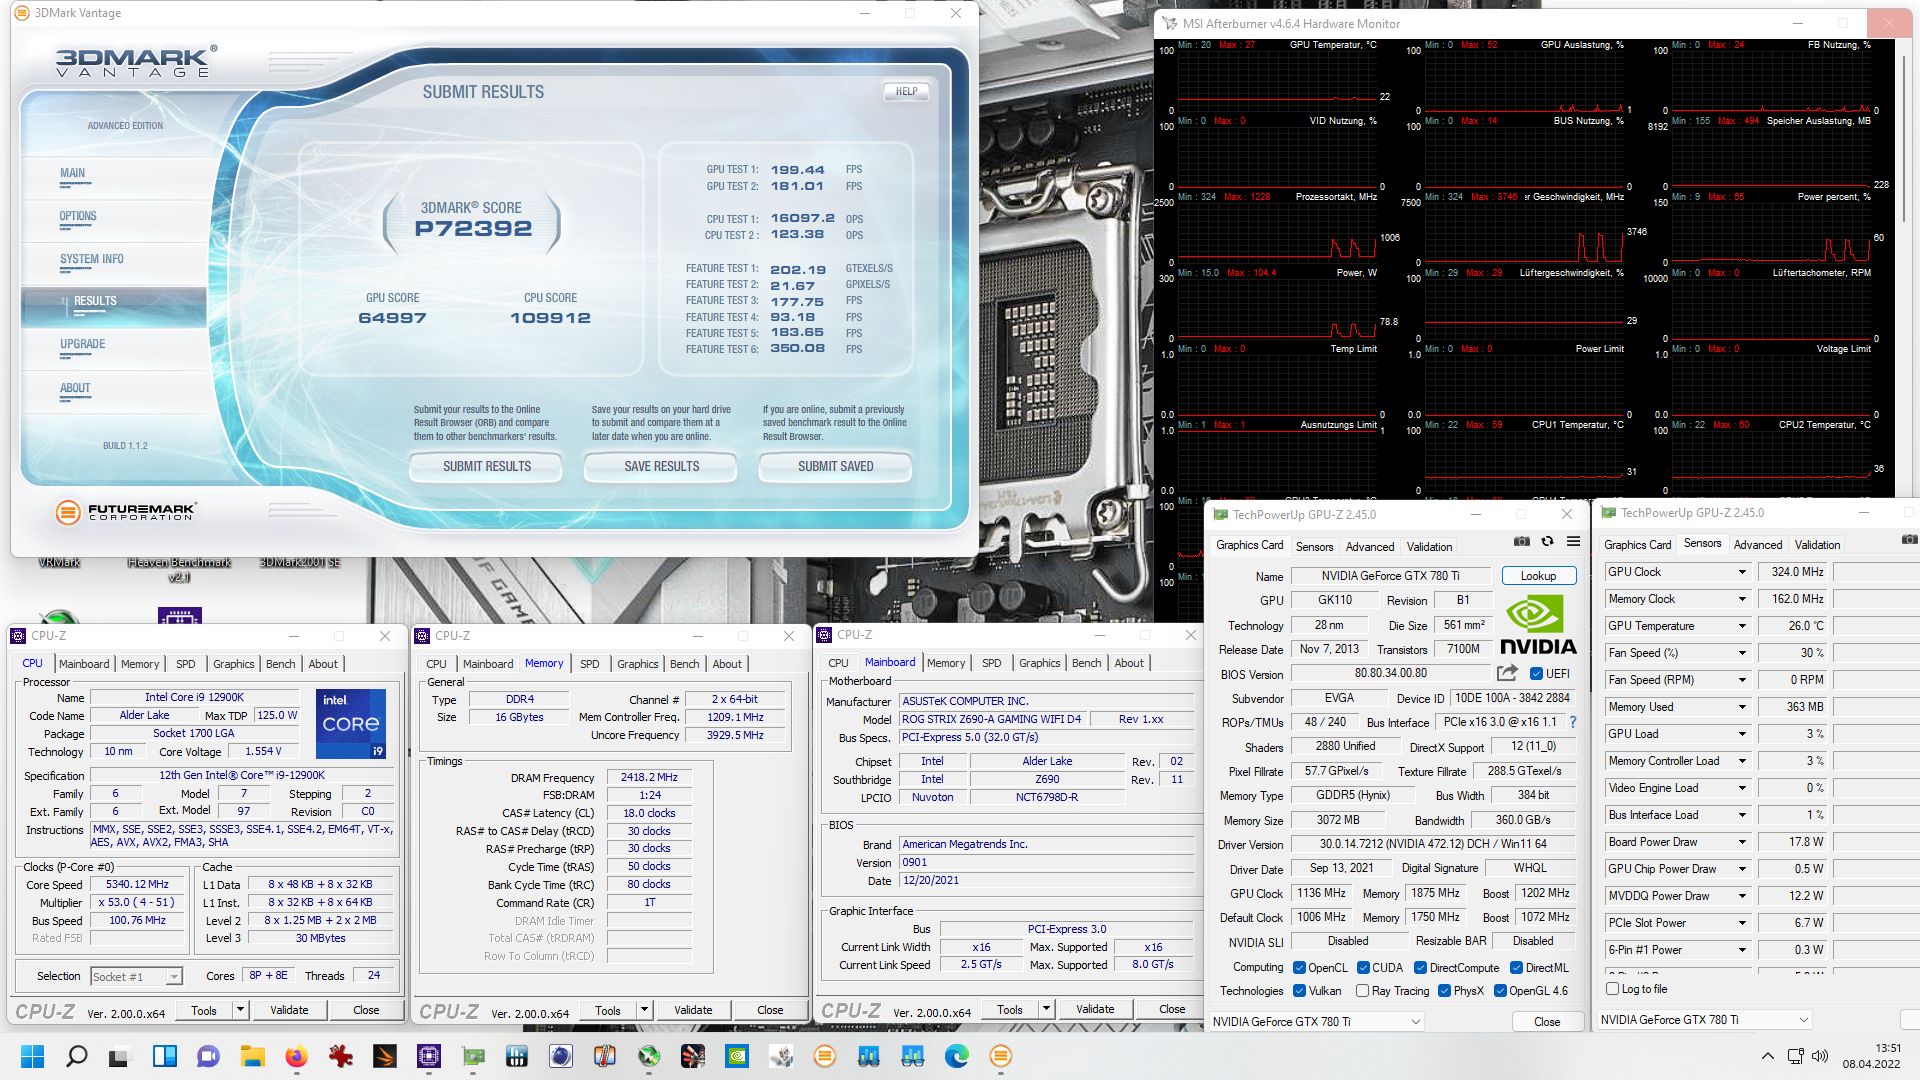Open Widgets from the taskbar
The height and width of the screenshot is (1080, 1920).
pyautogui.click(x=164, y=1056)
